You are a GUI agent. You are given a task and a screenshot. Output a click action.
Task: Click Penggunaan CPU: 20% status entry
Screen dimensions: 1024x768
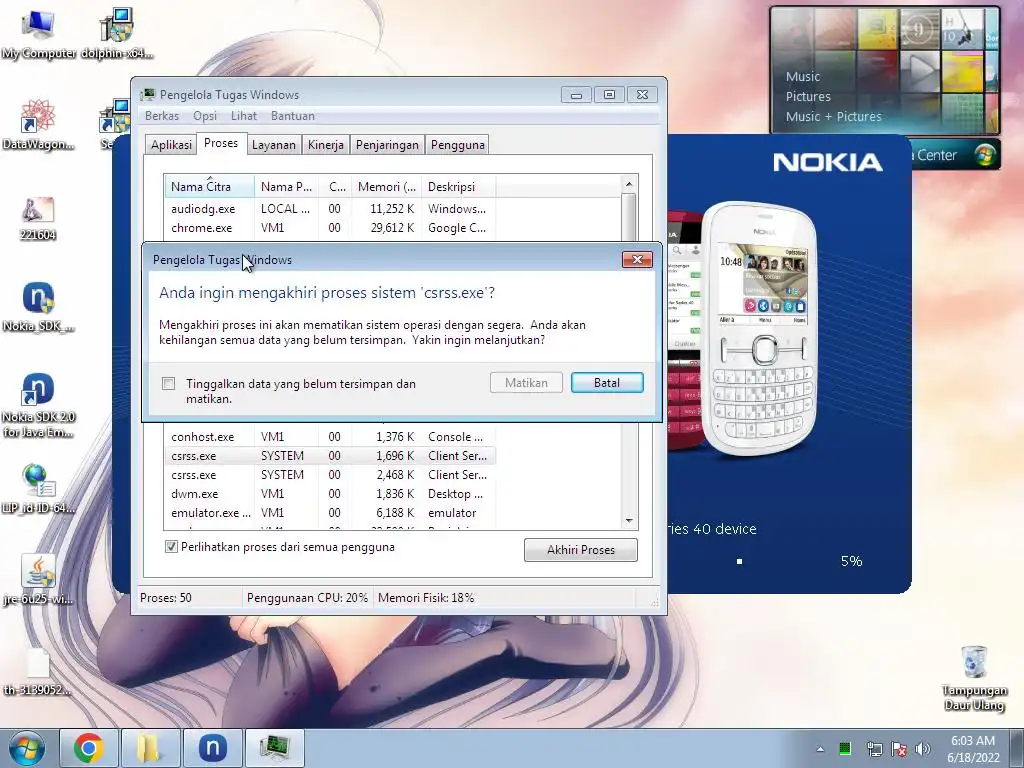[307, 598]
